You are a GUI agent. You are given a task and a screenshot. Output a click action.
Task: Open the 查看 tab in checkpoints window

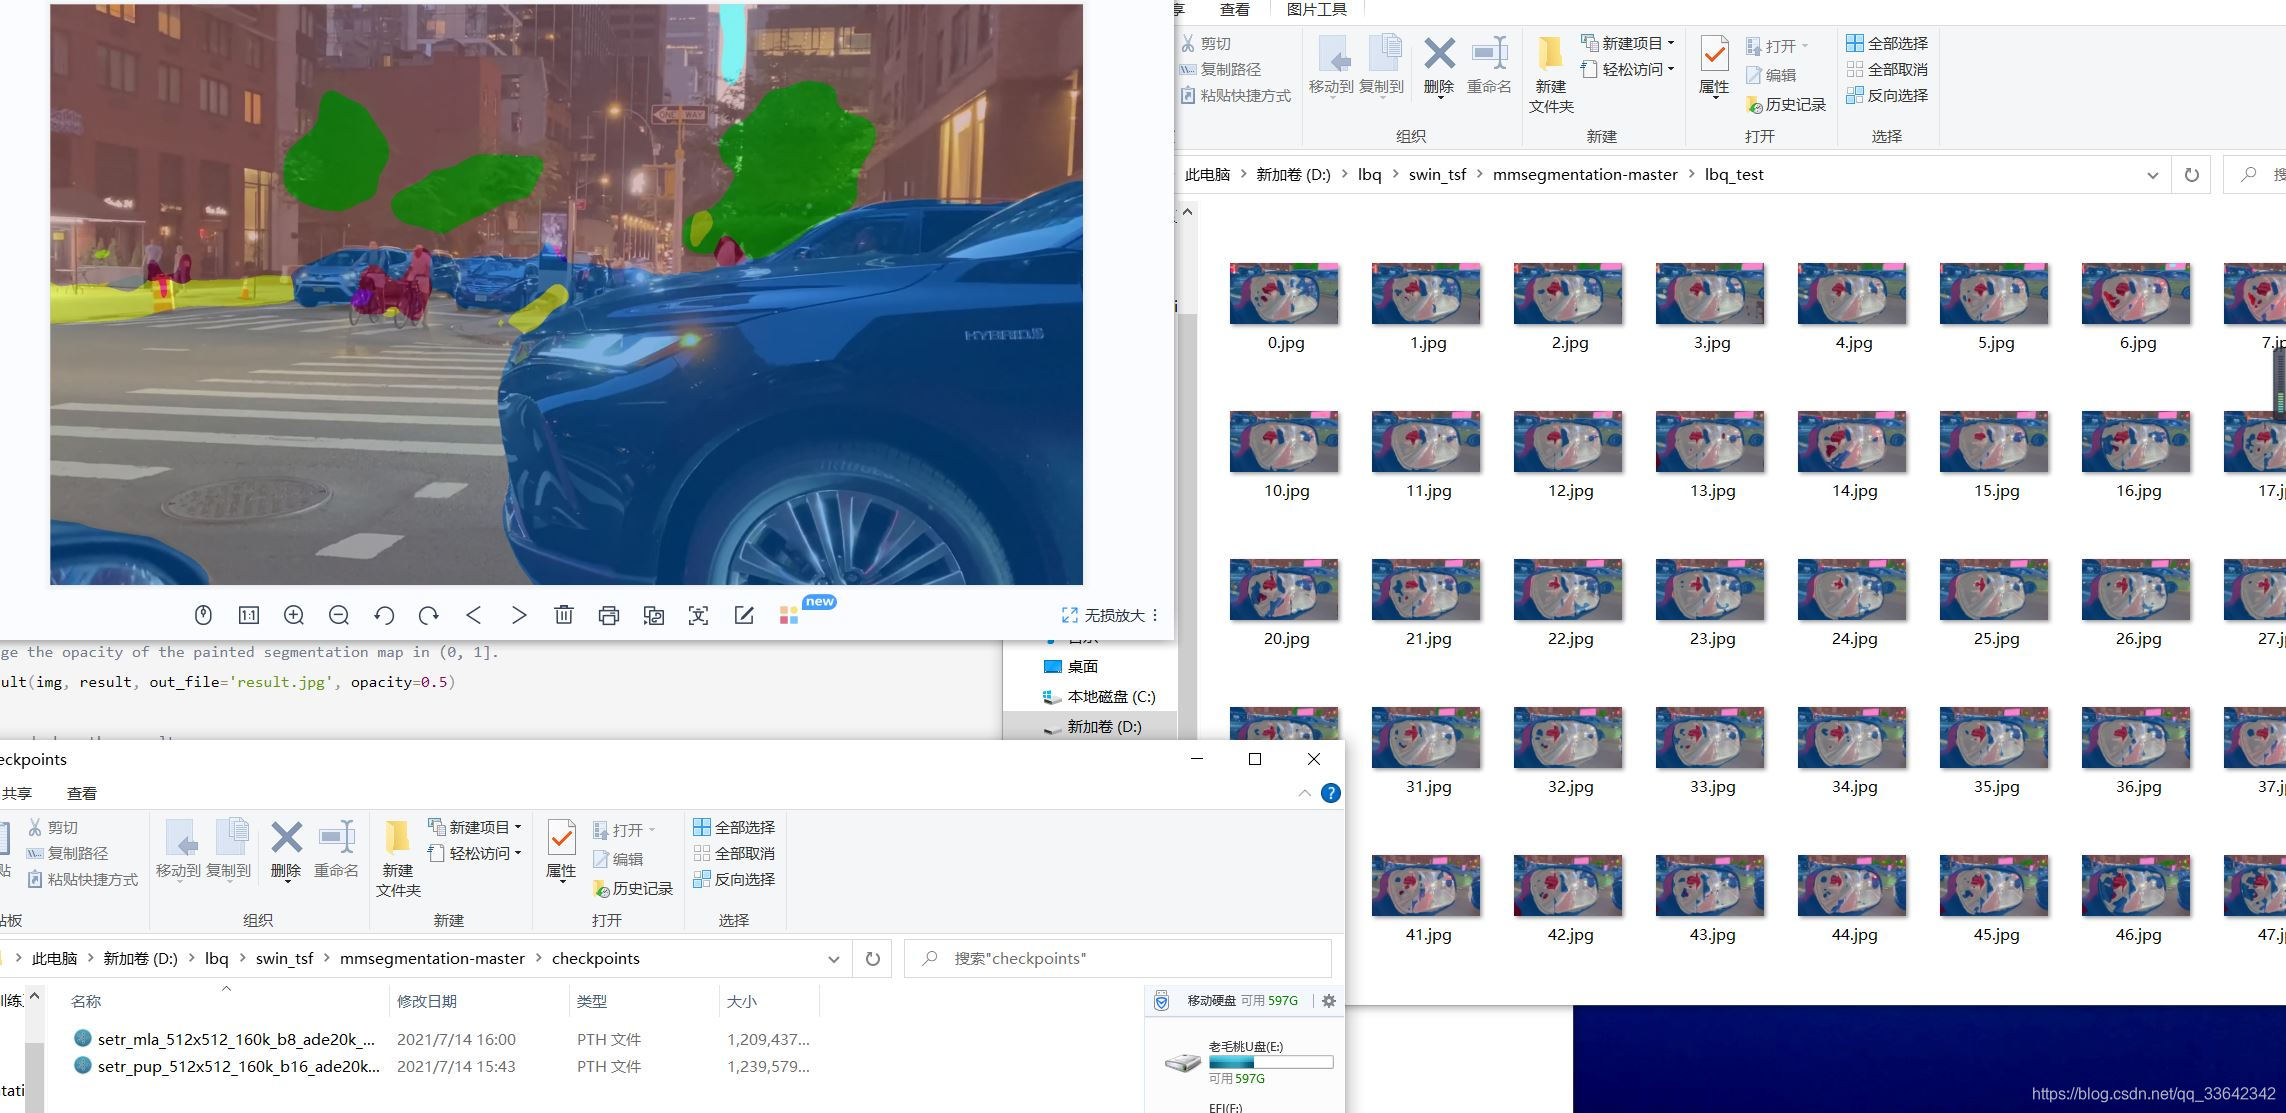coord(81,793)
